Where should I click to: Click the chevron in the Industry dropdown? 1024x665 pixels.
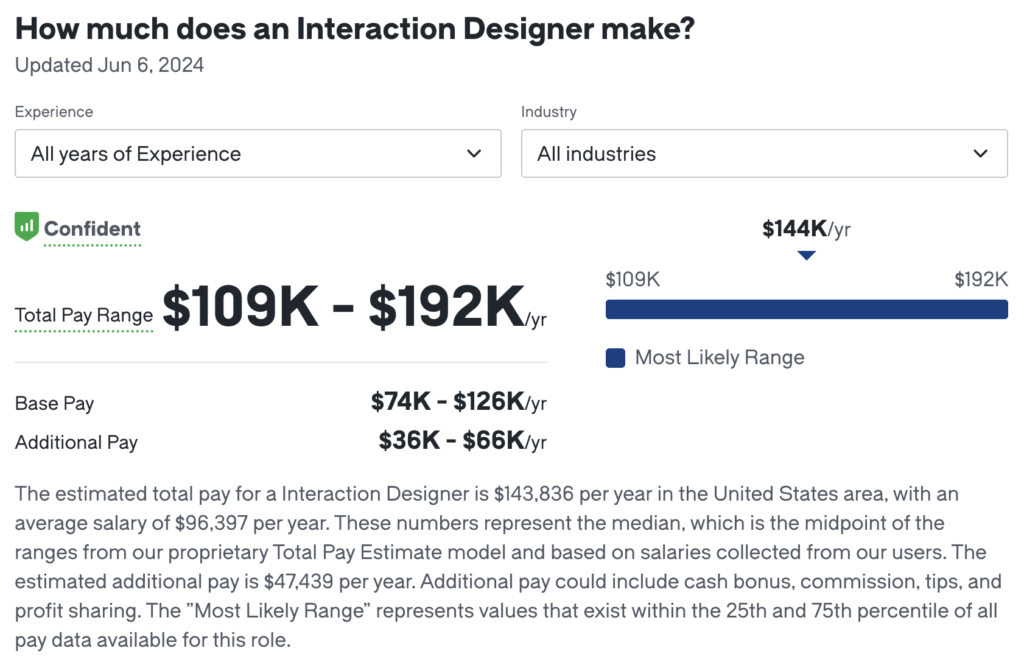[x=980, y=154]
